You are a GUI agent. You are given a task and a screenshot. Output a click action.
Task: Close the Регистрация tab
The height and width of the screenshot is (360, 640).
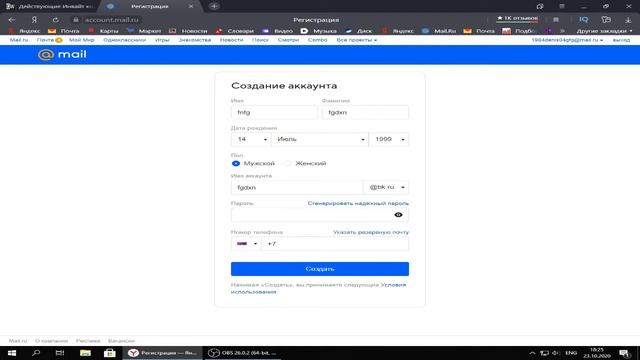[x=191, y=6]
